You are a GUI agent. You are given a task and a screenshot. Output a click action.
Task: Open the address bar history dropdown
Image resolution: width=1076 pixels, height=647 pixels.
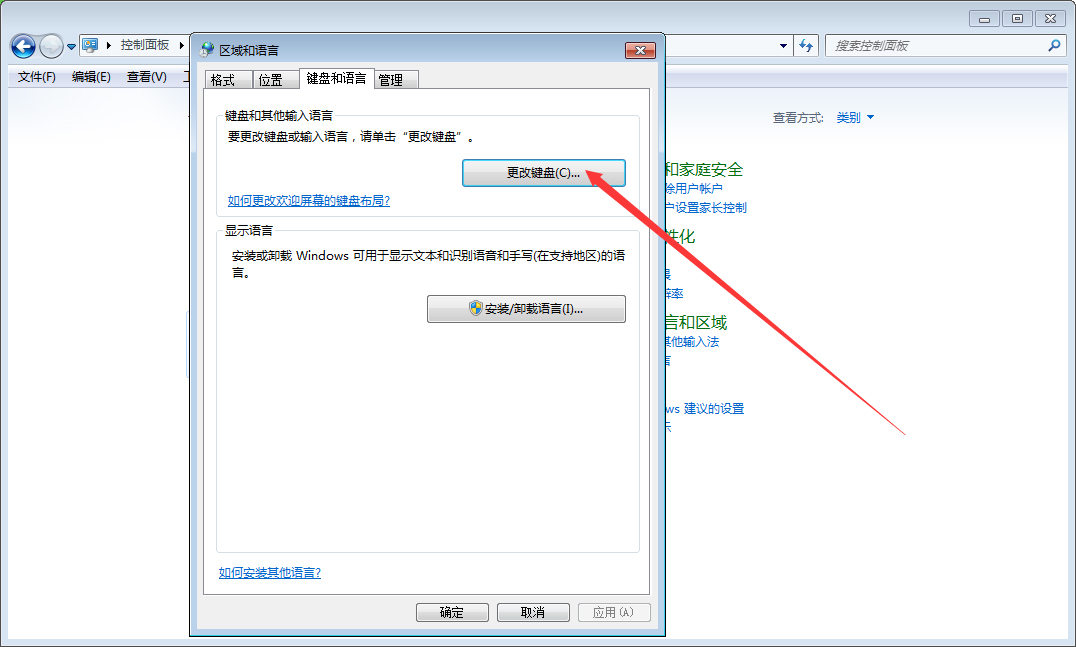tap(783, 45)
